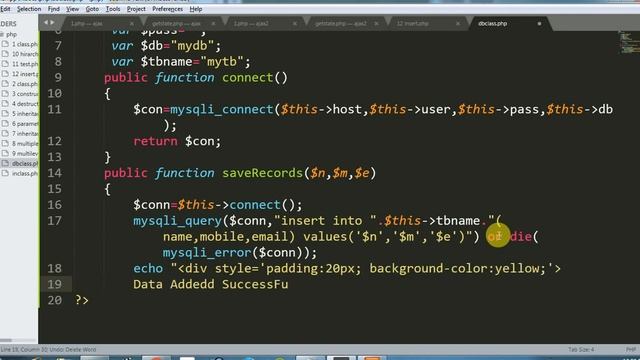Open 11 test.php in the sidebar
This screenshot has width=640, height=360.
click(x=24, y=64)
